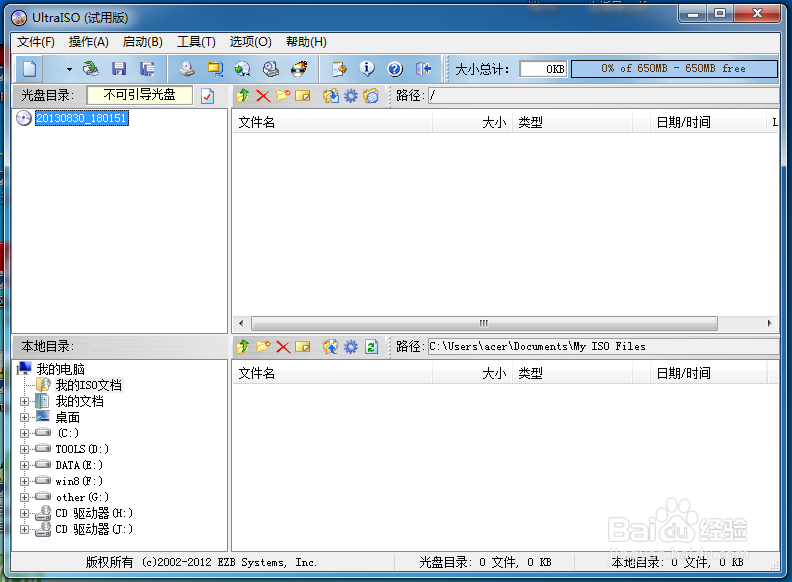Go up one level in local directory toolbar
792x582 pixels.
243,347
